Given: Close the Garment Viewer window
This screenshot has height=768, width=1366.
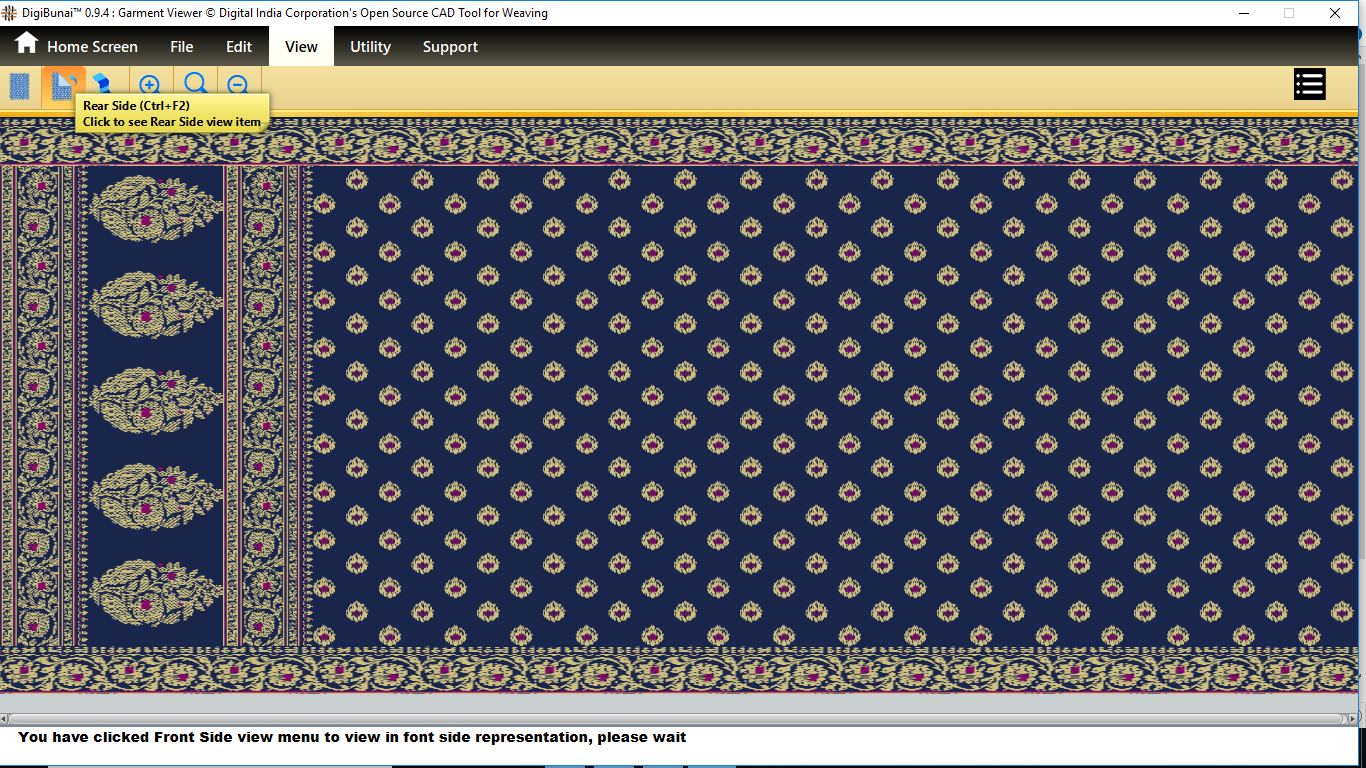Looking at the screenshot, I should [x=1334, y=13].
